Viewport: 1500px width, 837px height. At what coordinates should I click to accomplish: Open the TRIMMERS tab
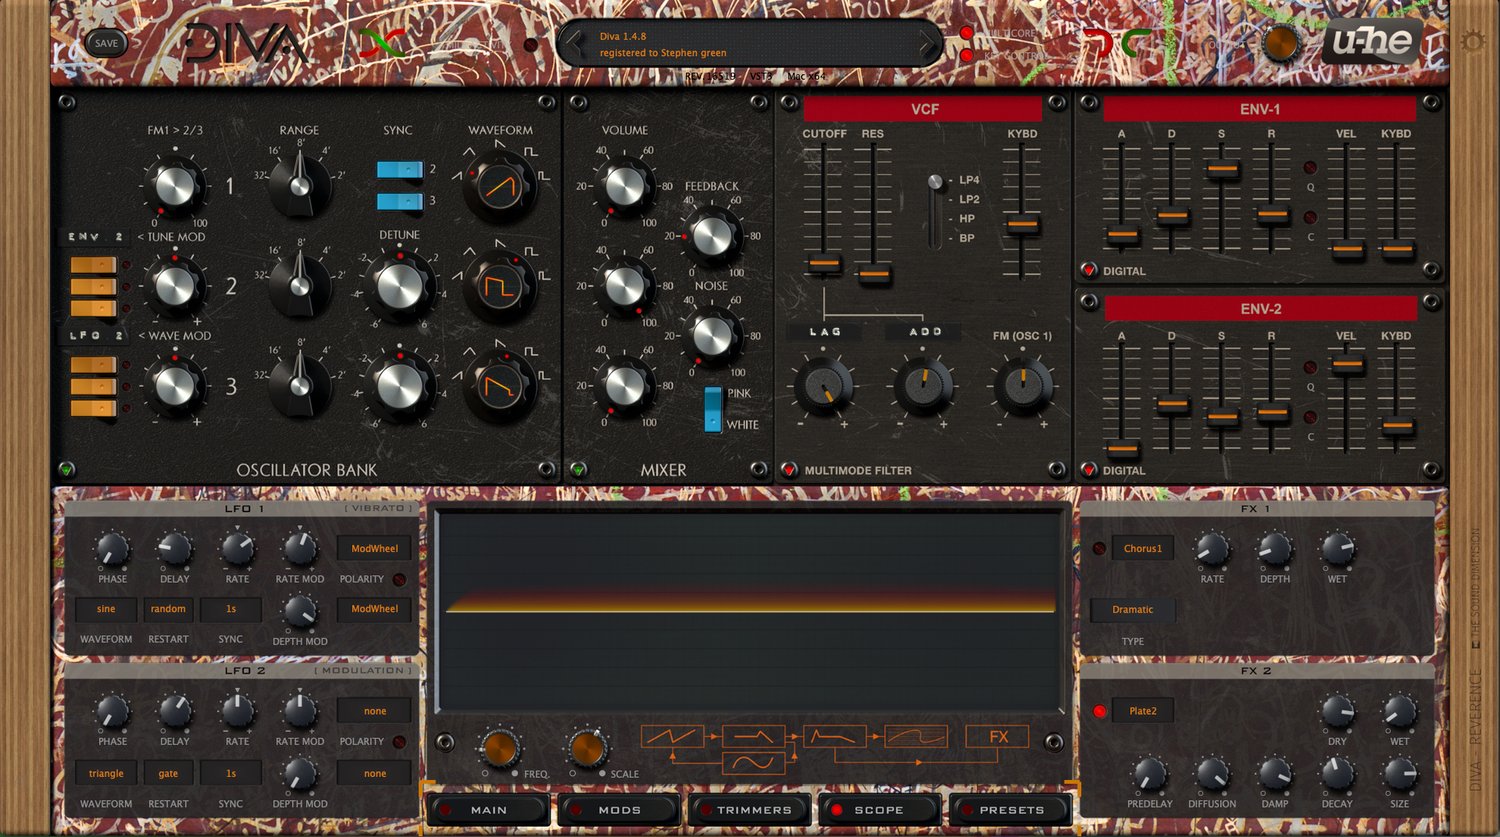pyautogui.click(x=749, y=810)
